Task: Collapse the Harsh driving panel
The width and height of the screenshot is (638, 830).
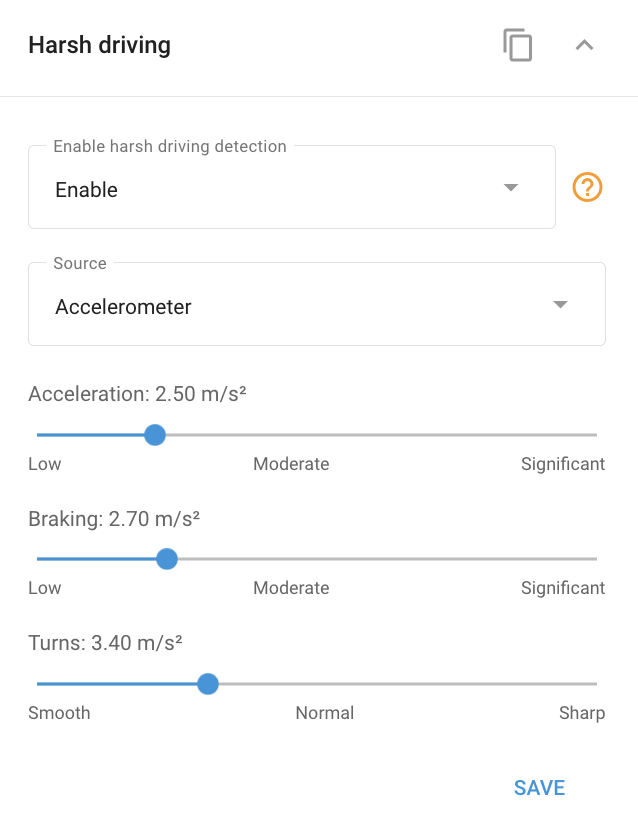Action: click(584, 45)
